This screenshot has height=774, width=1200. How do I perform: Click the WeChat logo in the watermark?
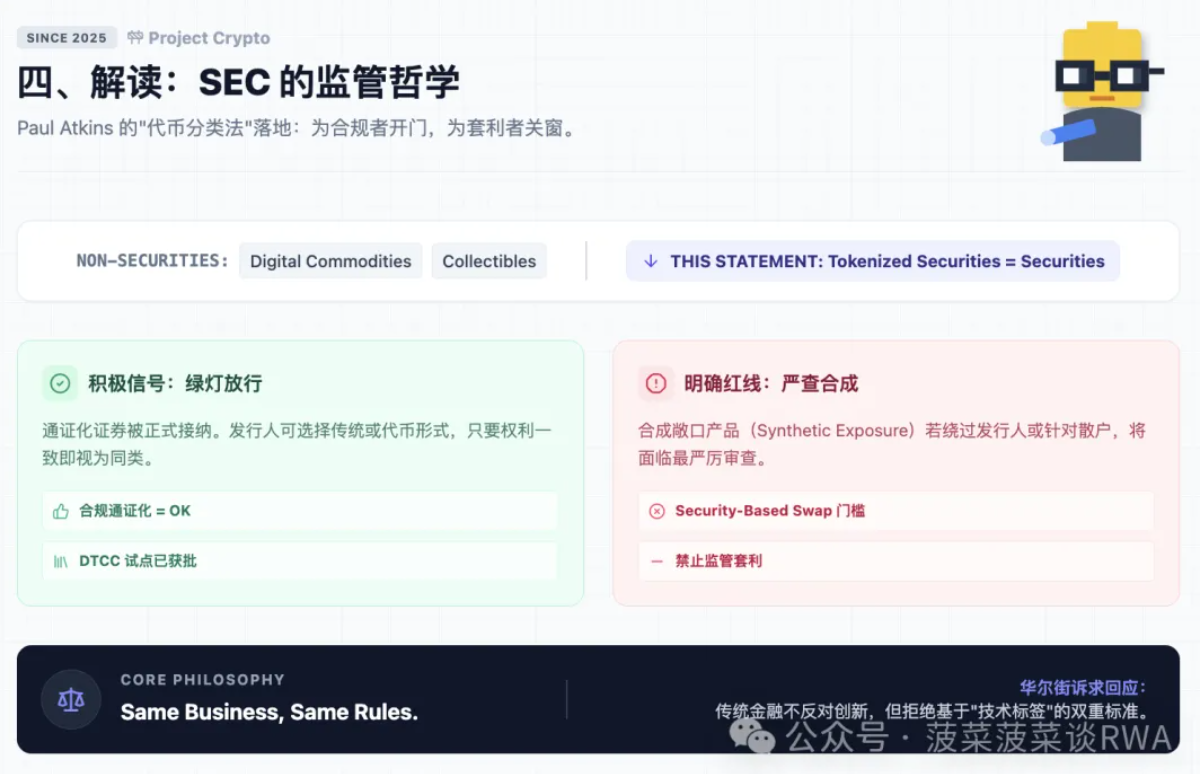click(x=752, y=736)
